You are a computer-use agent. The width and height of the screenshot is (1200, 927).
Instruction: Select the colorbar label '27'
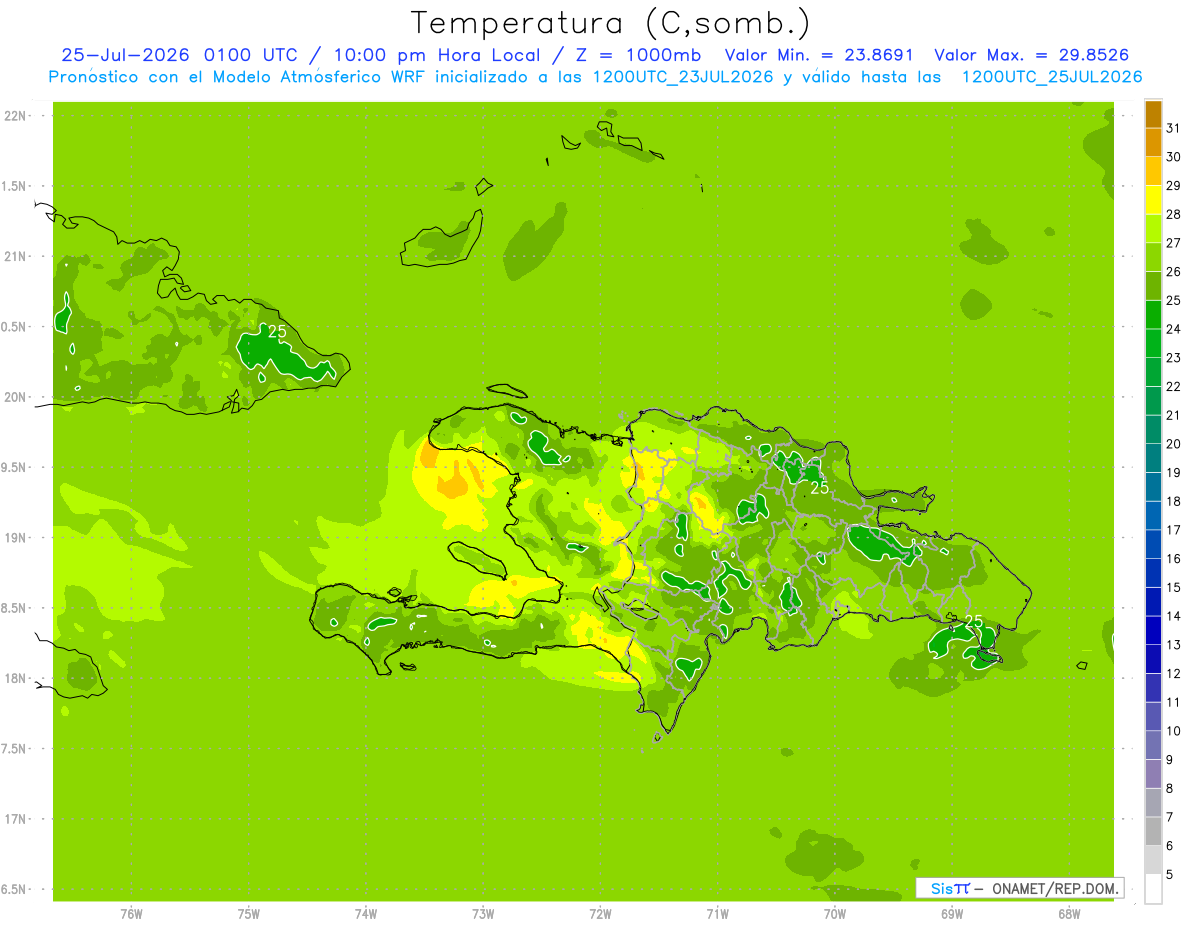[1174, 243]
